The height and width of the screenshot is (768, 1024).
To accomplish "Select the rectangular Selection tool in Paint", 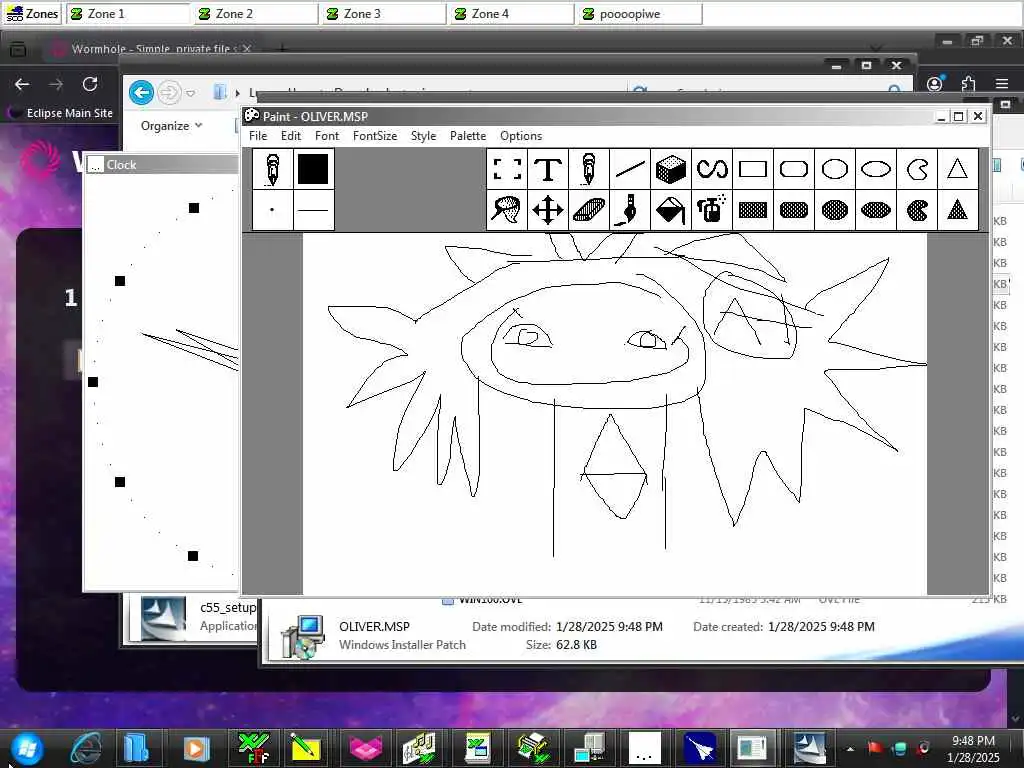I will [x=507, y=169].
